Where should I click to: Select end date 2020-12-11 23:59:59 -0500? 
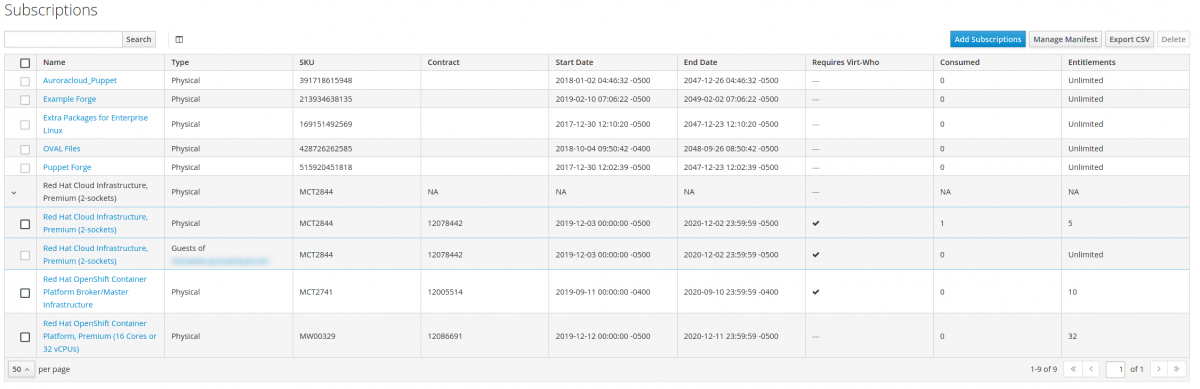click(731, 336)
